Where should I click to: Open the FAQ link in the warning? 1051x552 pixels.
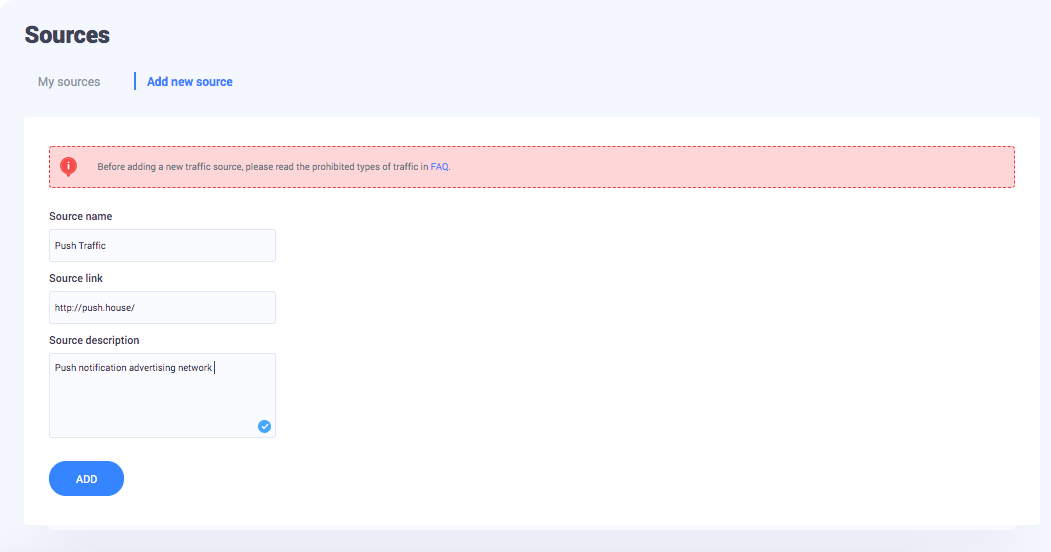pos(440,167)
